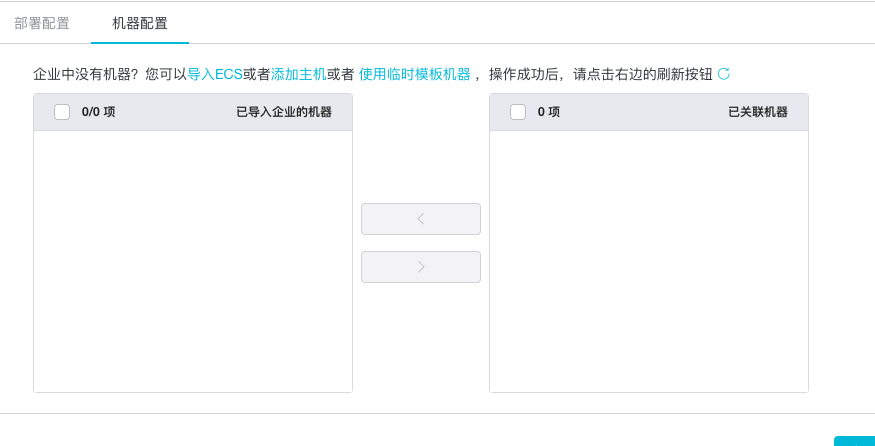Switch to the 部署配置 tab
This screenshot has width=875, height=446.
tap(42, 24)
